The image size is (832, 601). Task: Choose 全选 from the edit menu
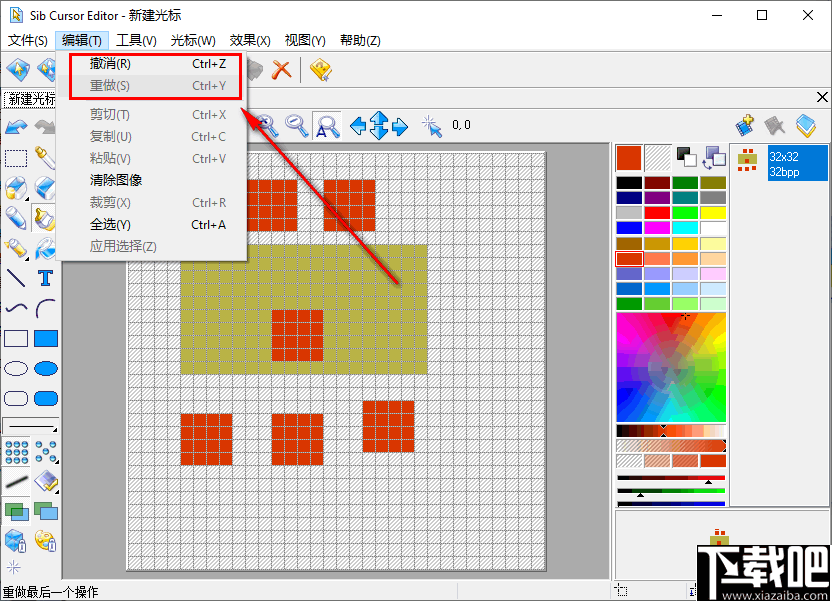point(110,224)
